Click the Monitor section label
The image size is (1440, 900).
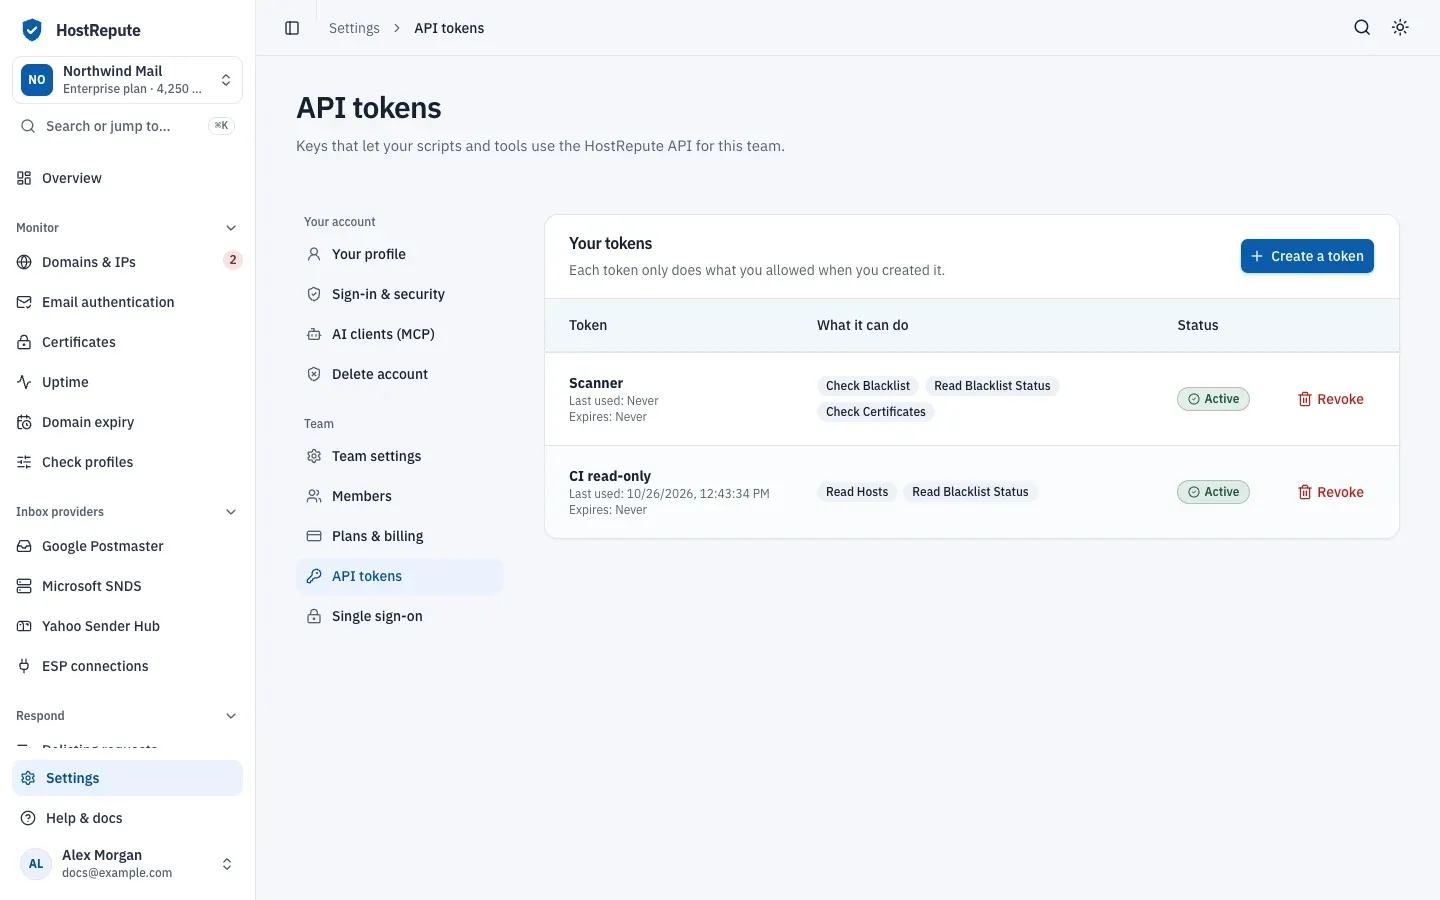click(37, 228)
